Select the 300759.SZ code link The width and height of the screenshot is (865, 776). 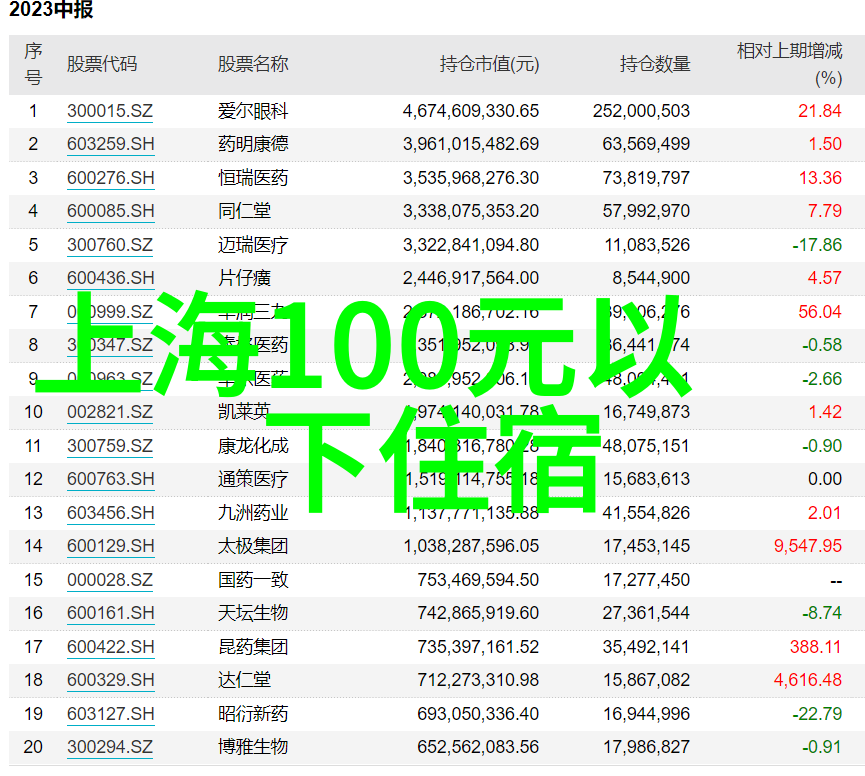(110, 446)
